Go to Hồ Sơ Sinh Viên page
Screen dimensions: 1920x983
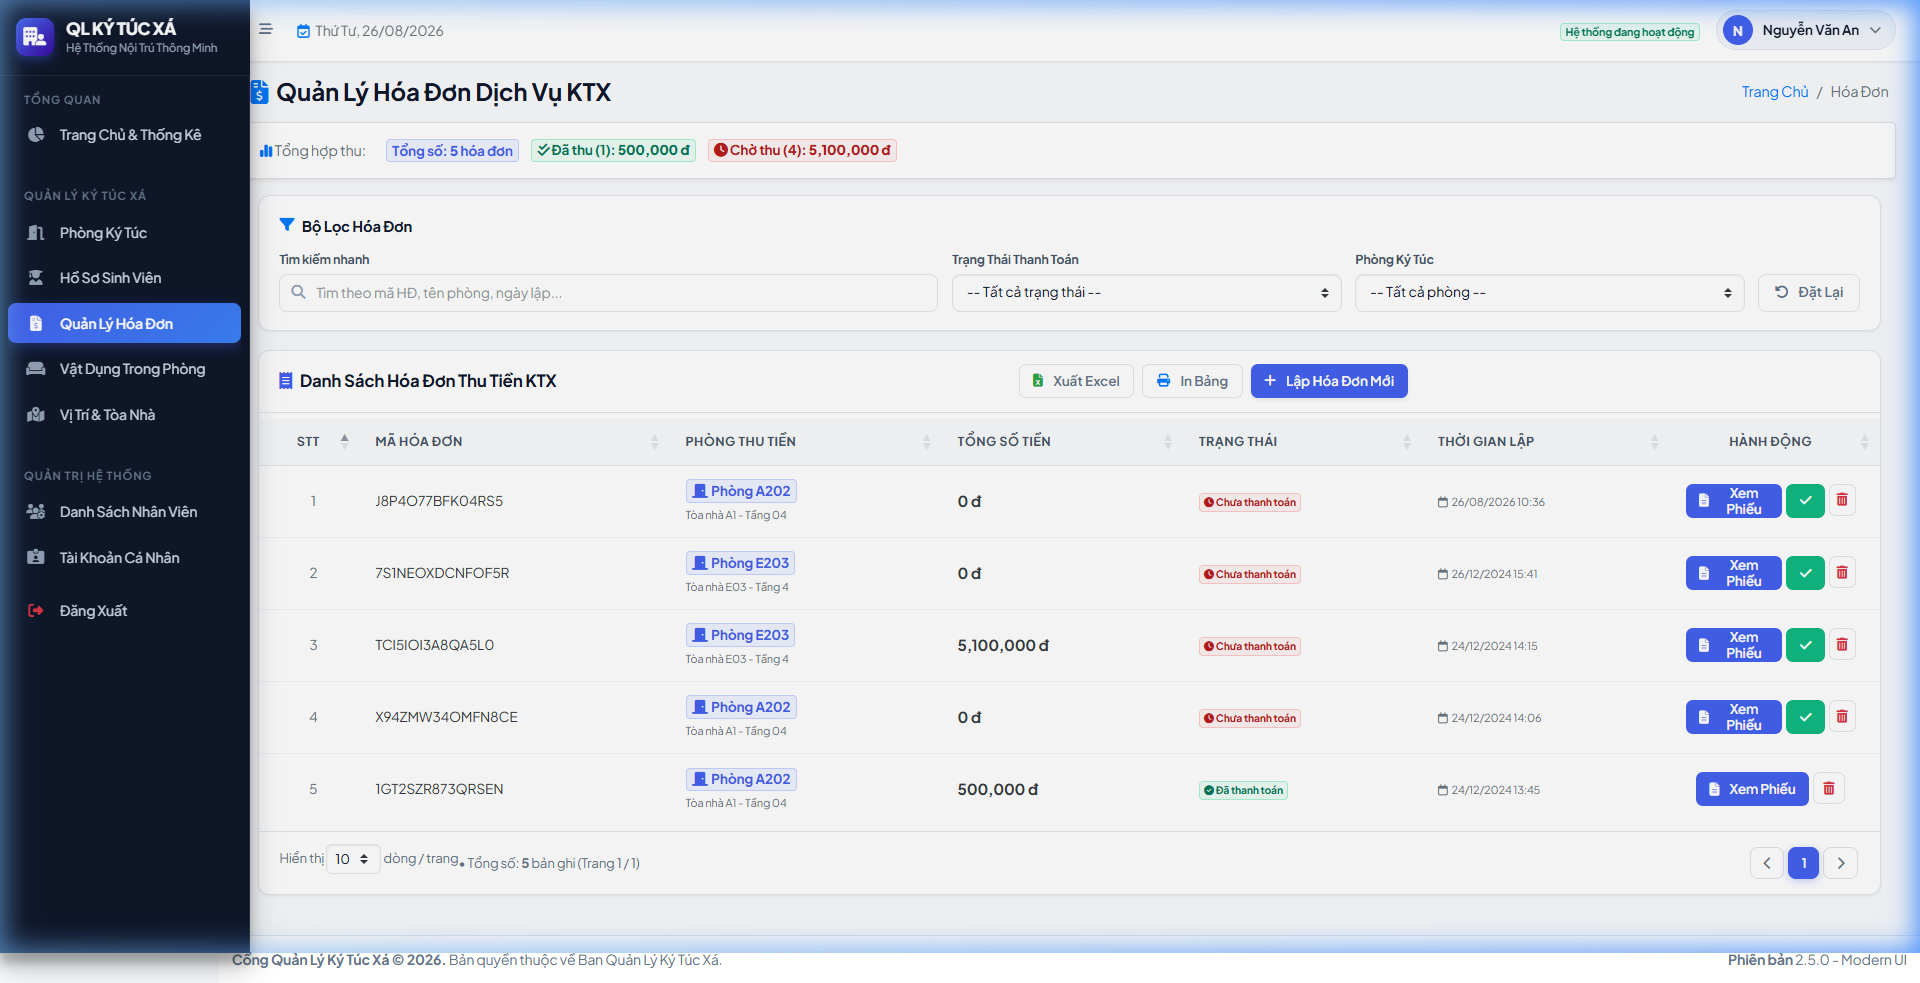(x=125, y=278)
